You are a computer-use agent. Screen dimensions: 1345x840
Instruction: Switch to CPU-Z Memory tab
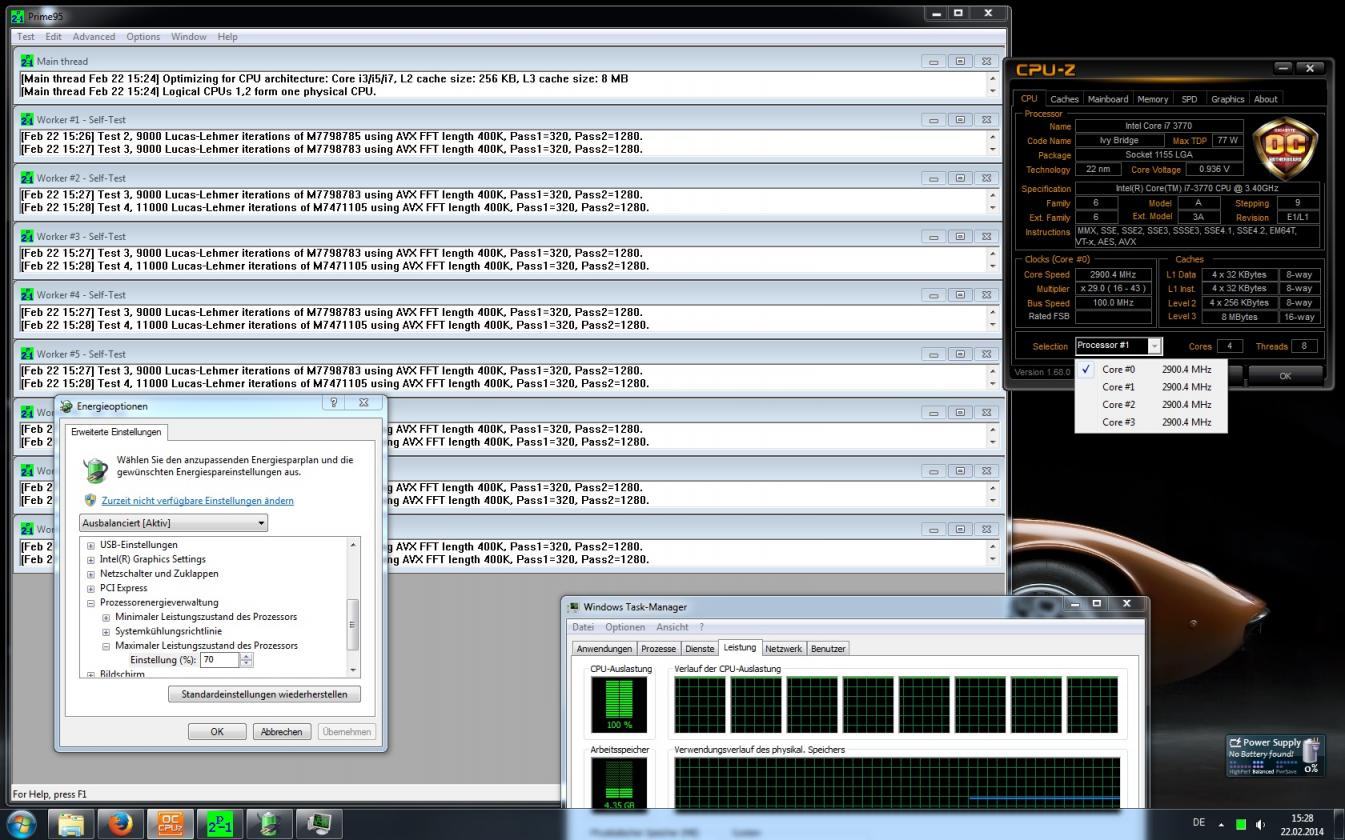click(1152, 99)
